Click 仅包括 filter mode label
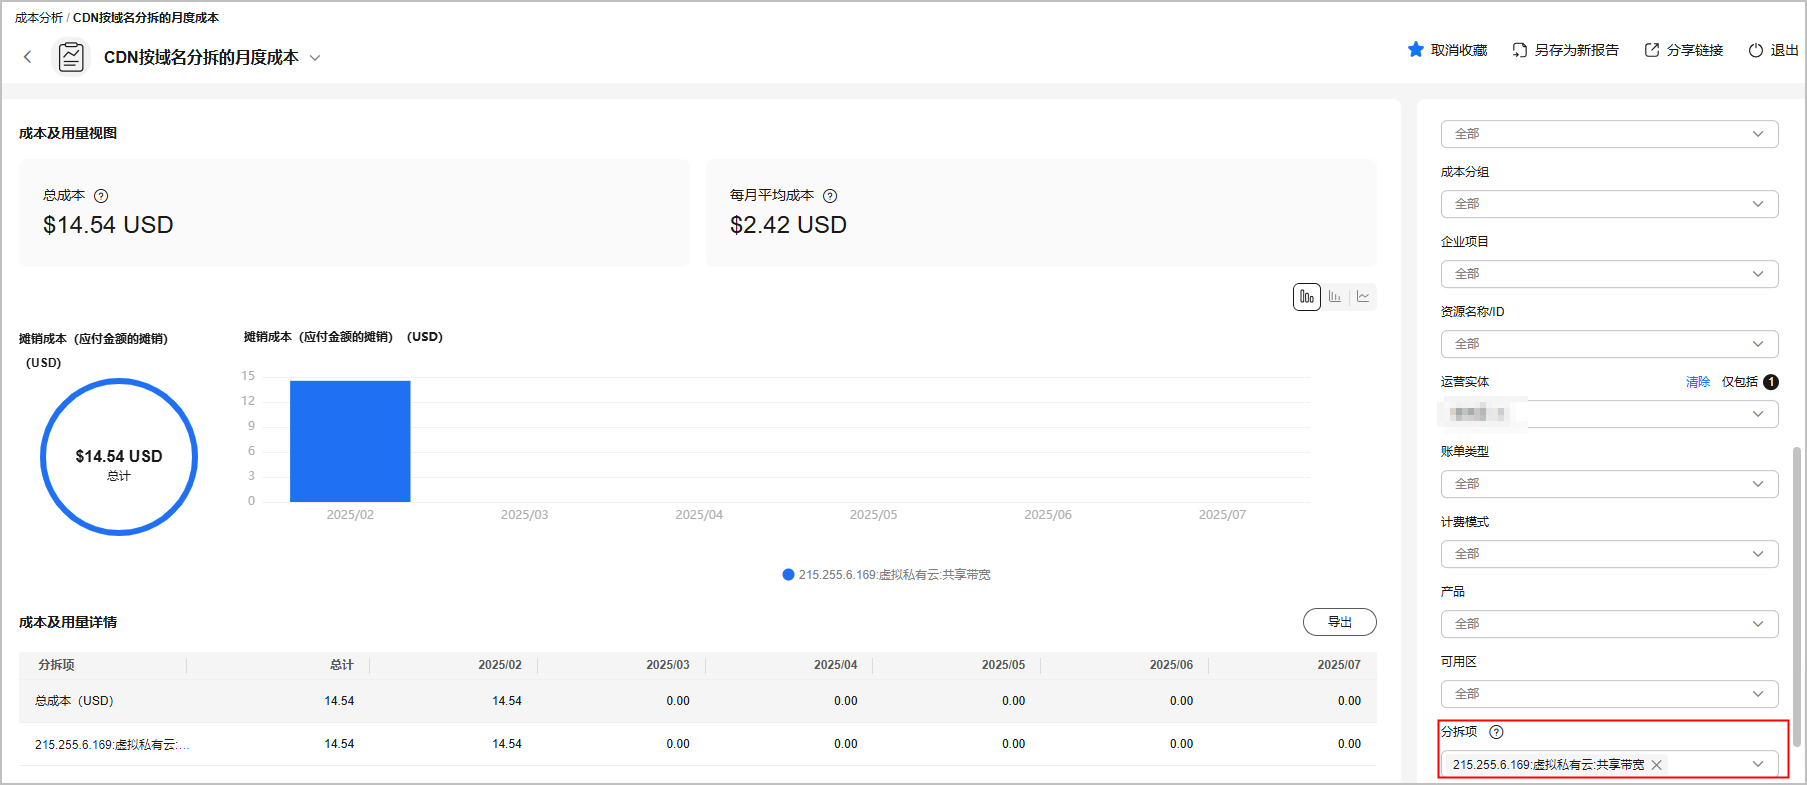 click(1739, 382)
